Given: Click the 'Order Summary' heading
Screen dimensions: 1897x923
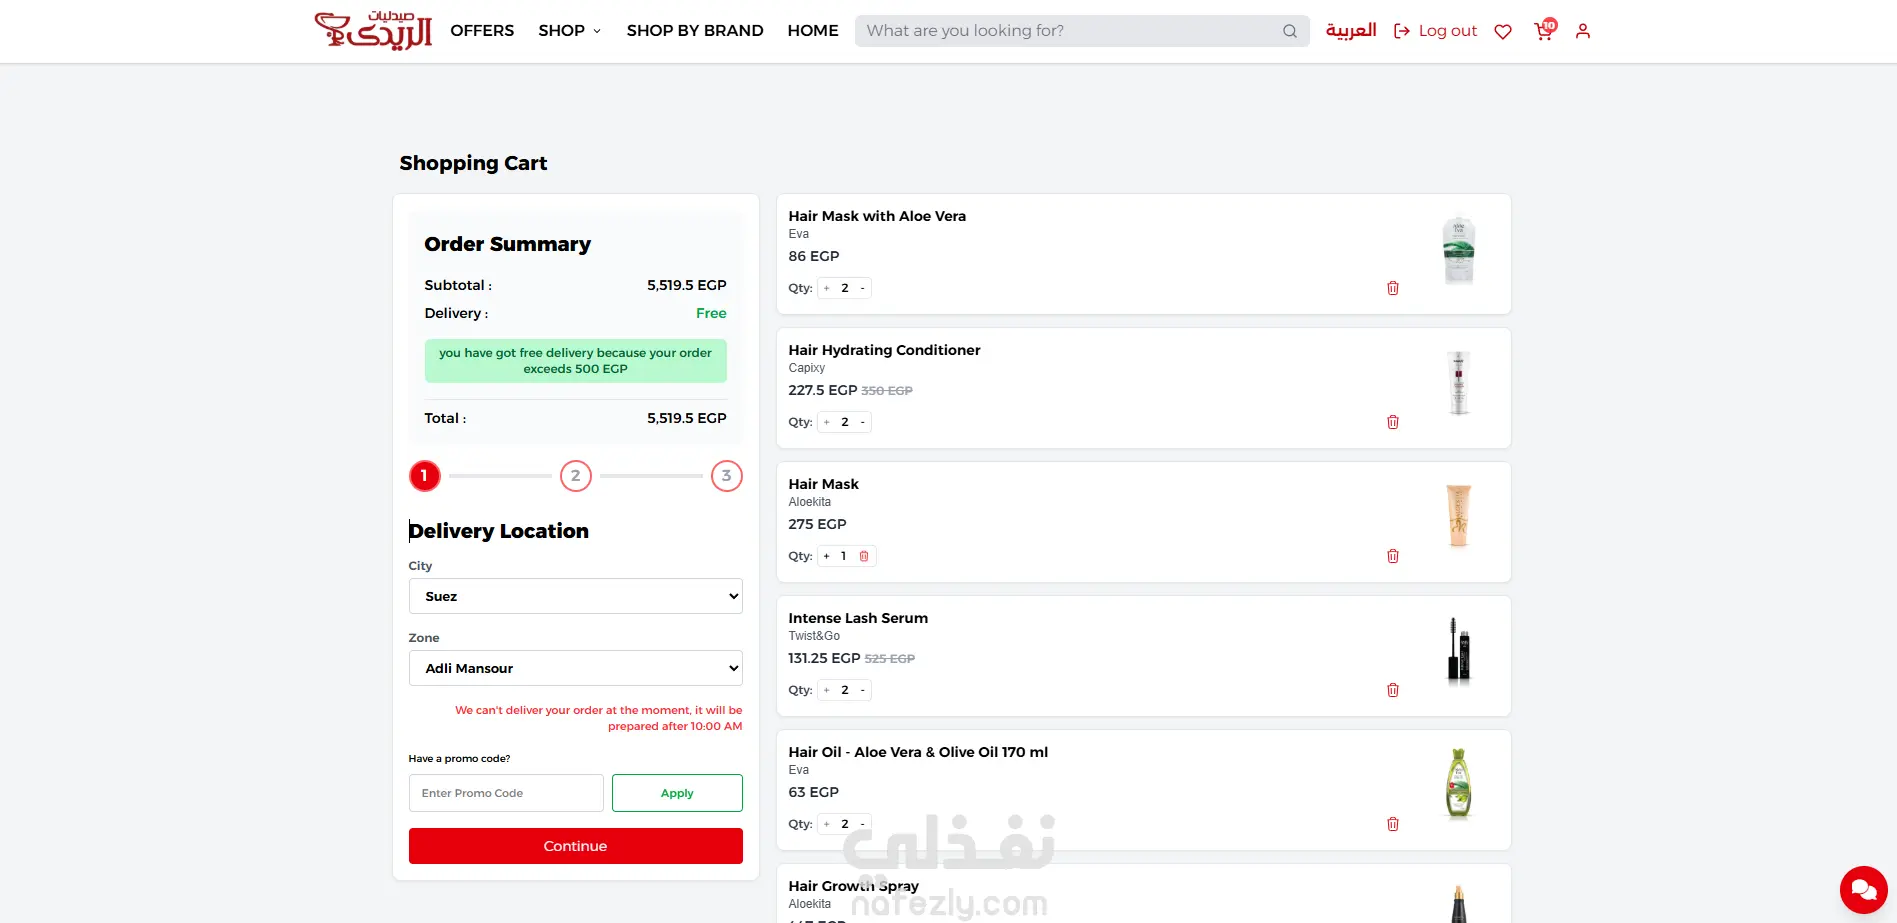Looking at the screenshot, I should [507, 244].
